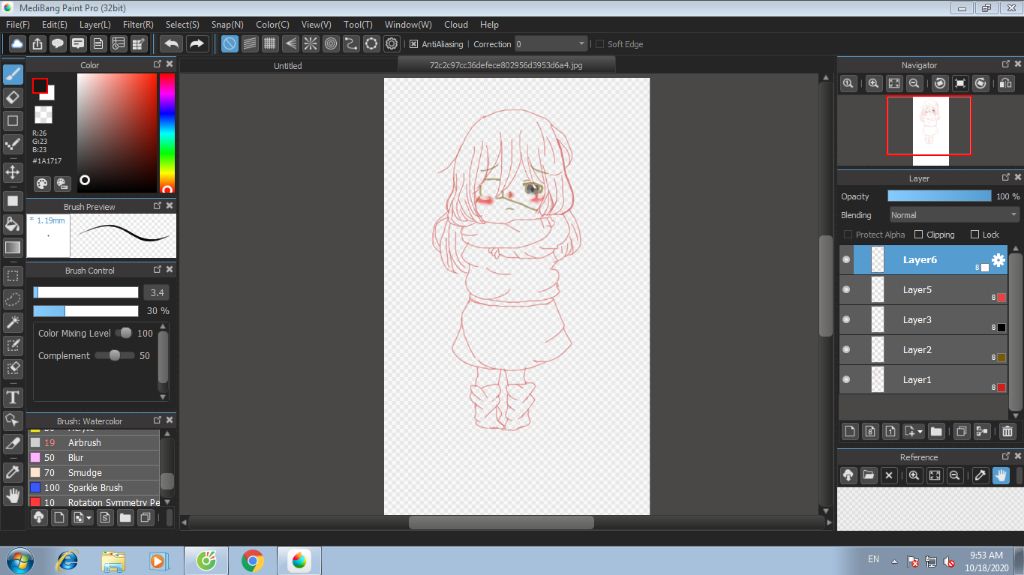Enable the layer Lock checkbox
Image resolution: width=1024 pixels, height=575 pixels.
(974, 235)
